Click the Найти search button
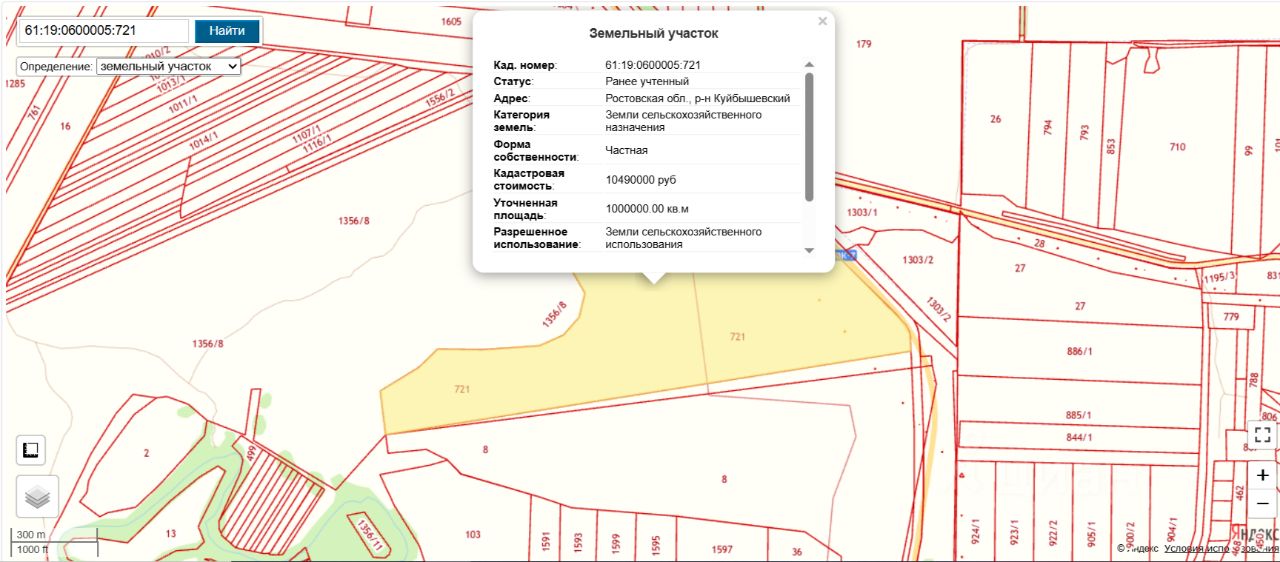The image size is (1280, 562). pos(227,30)
